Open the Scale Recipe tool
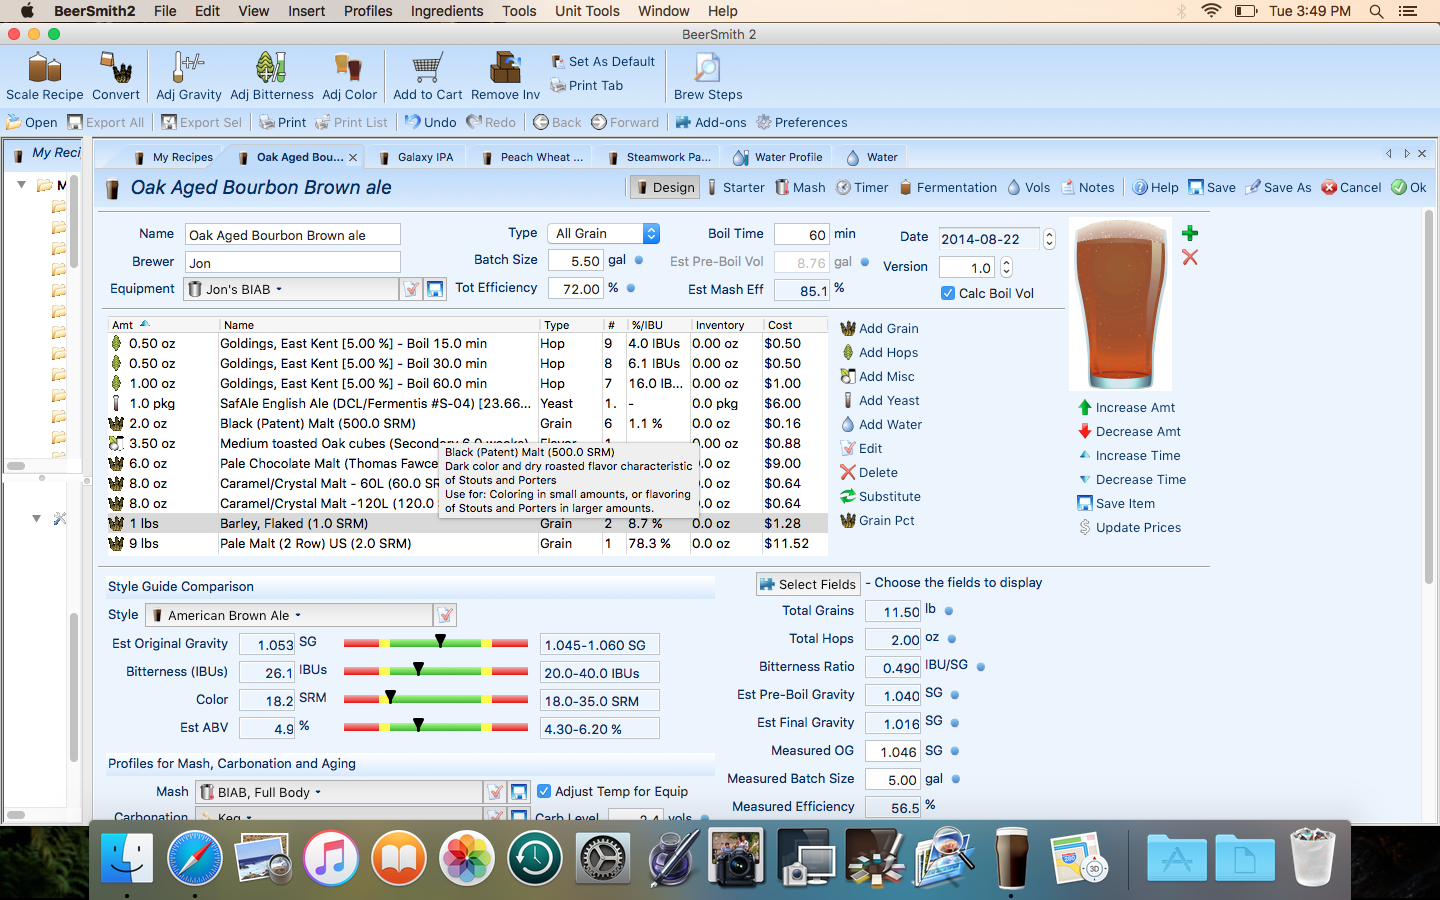Viewport: 1440px width, 900px height. click(x=44, y=77)
